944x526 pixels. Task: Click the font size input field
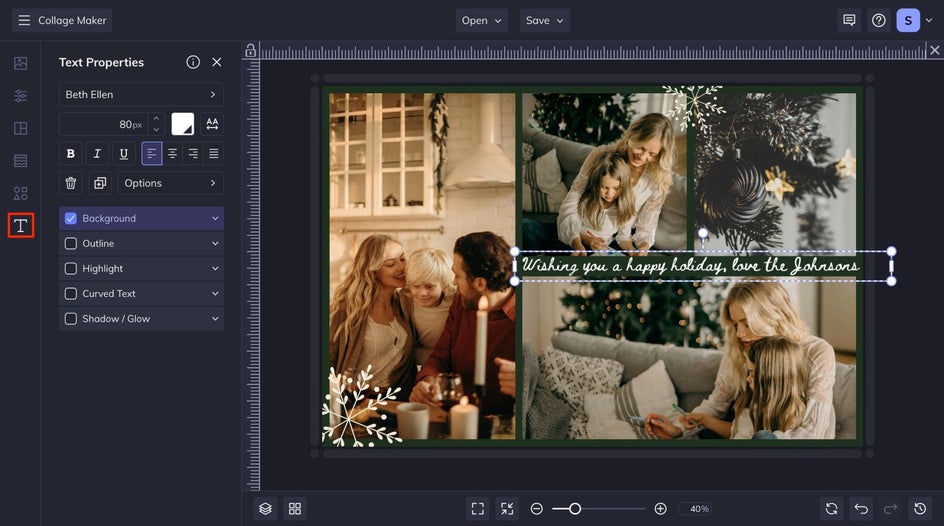(102, 124)
